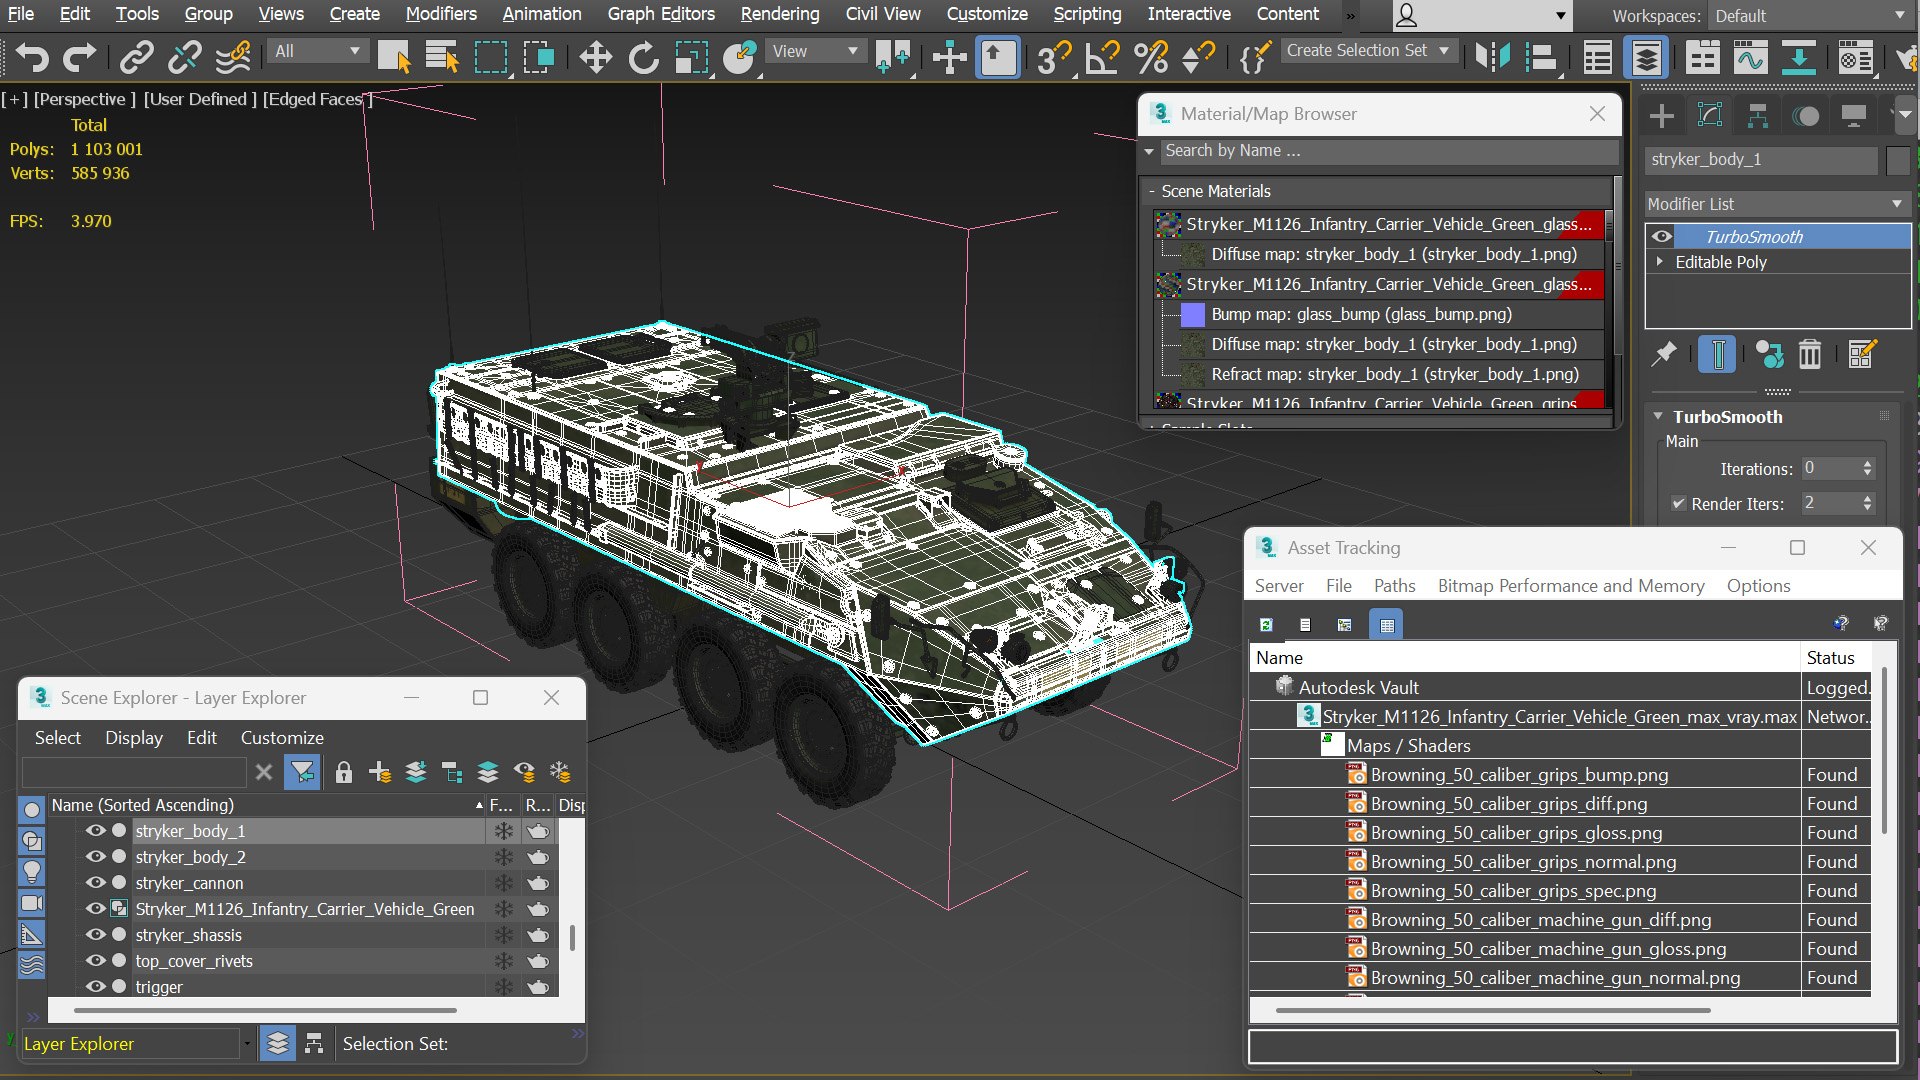The image size is (1920, 1080).
Task: Select the Link tool in toolbar
Action: 136,57
